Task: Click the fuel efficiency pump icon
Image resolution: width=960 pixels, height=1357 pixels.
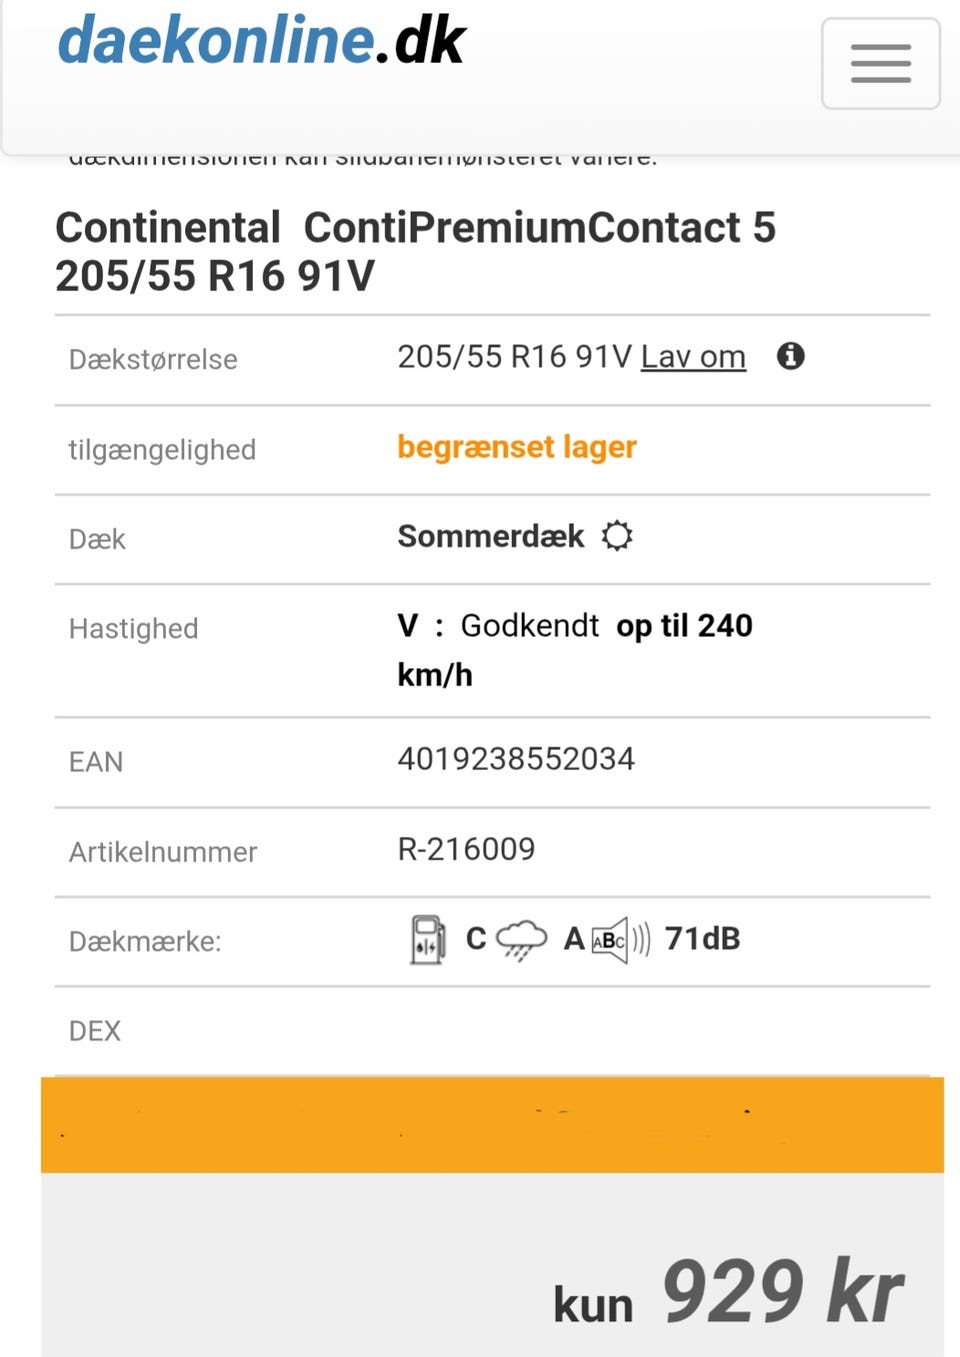Action: pyautogui.click(x=428, y=939)
